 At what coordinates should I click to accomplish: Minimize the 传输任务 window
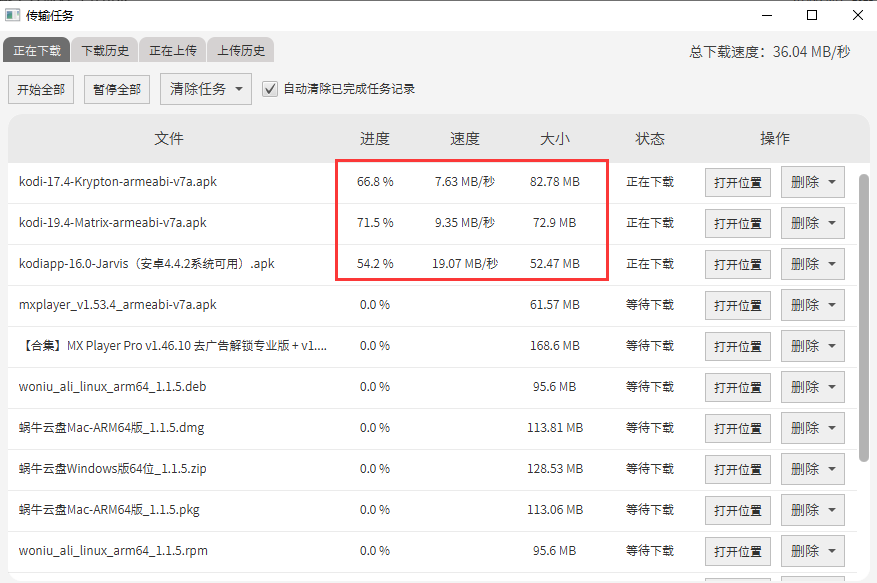pyautogui.click(x=767, y=15)
